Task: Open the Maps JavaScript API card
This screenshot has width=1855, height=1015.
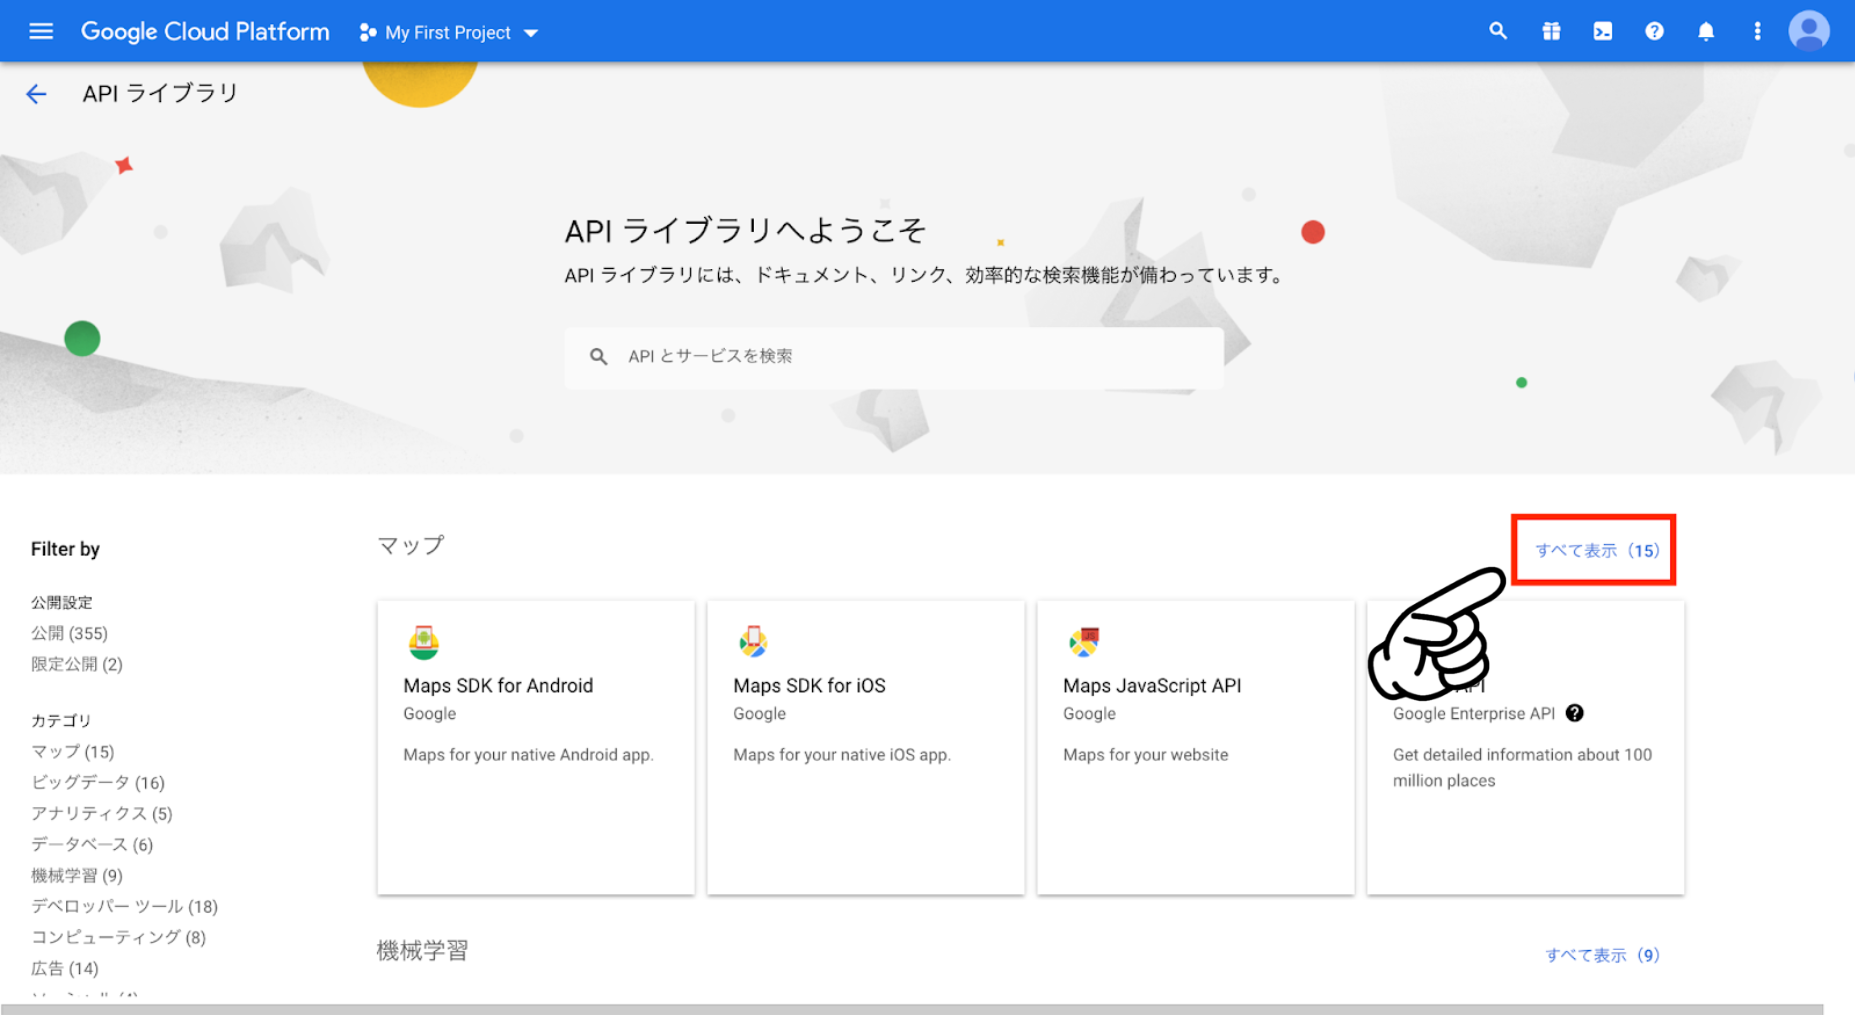Action: [1196, 747]
